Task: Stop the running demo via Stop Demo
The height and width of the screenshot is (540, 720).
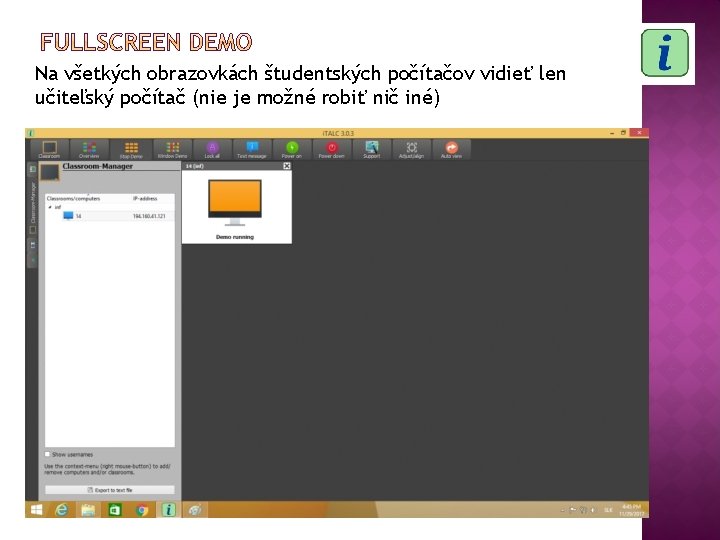Action: coord(131,149)
